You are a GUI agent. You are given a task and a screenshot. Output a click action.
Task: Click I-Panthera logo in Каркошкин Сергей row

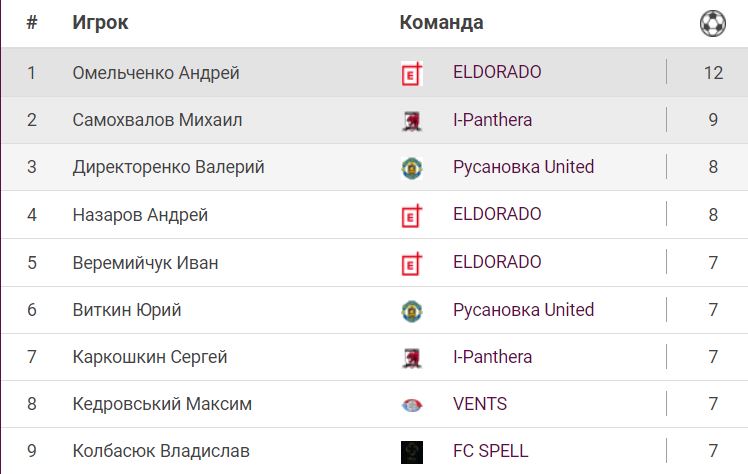pos(411,358)
